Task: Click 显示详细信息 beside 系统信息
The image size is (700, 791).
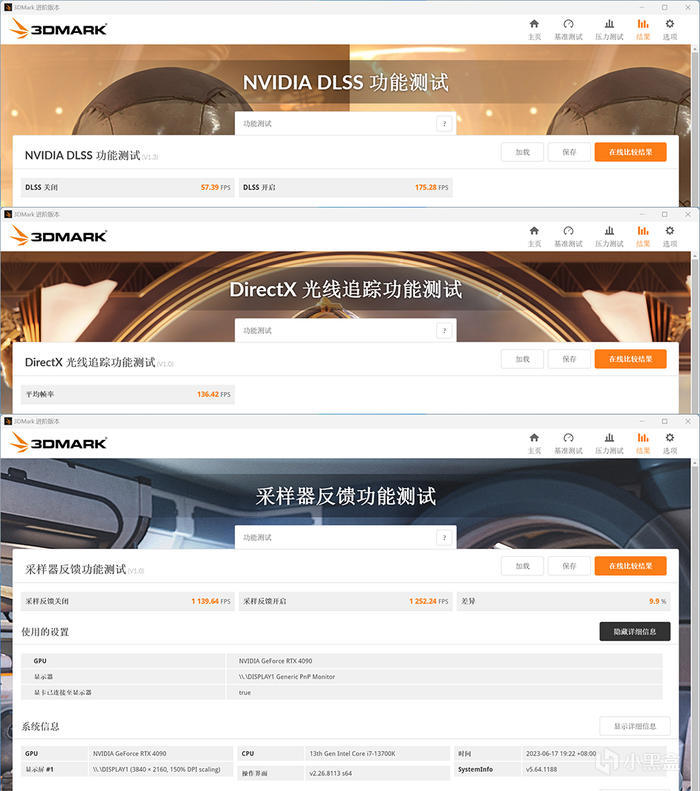Action: click(x=634, y=726)
